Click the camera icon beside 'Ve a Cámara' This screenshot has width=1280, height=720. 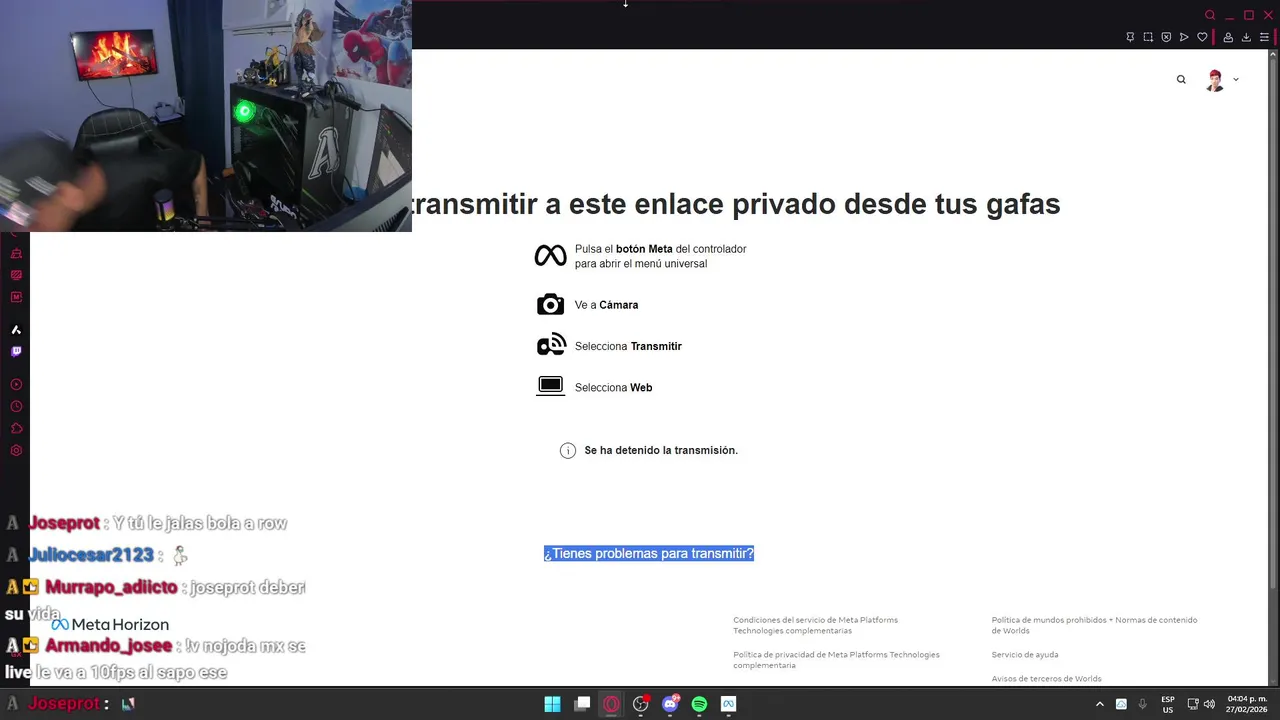click(550, 304)
